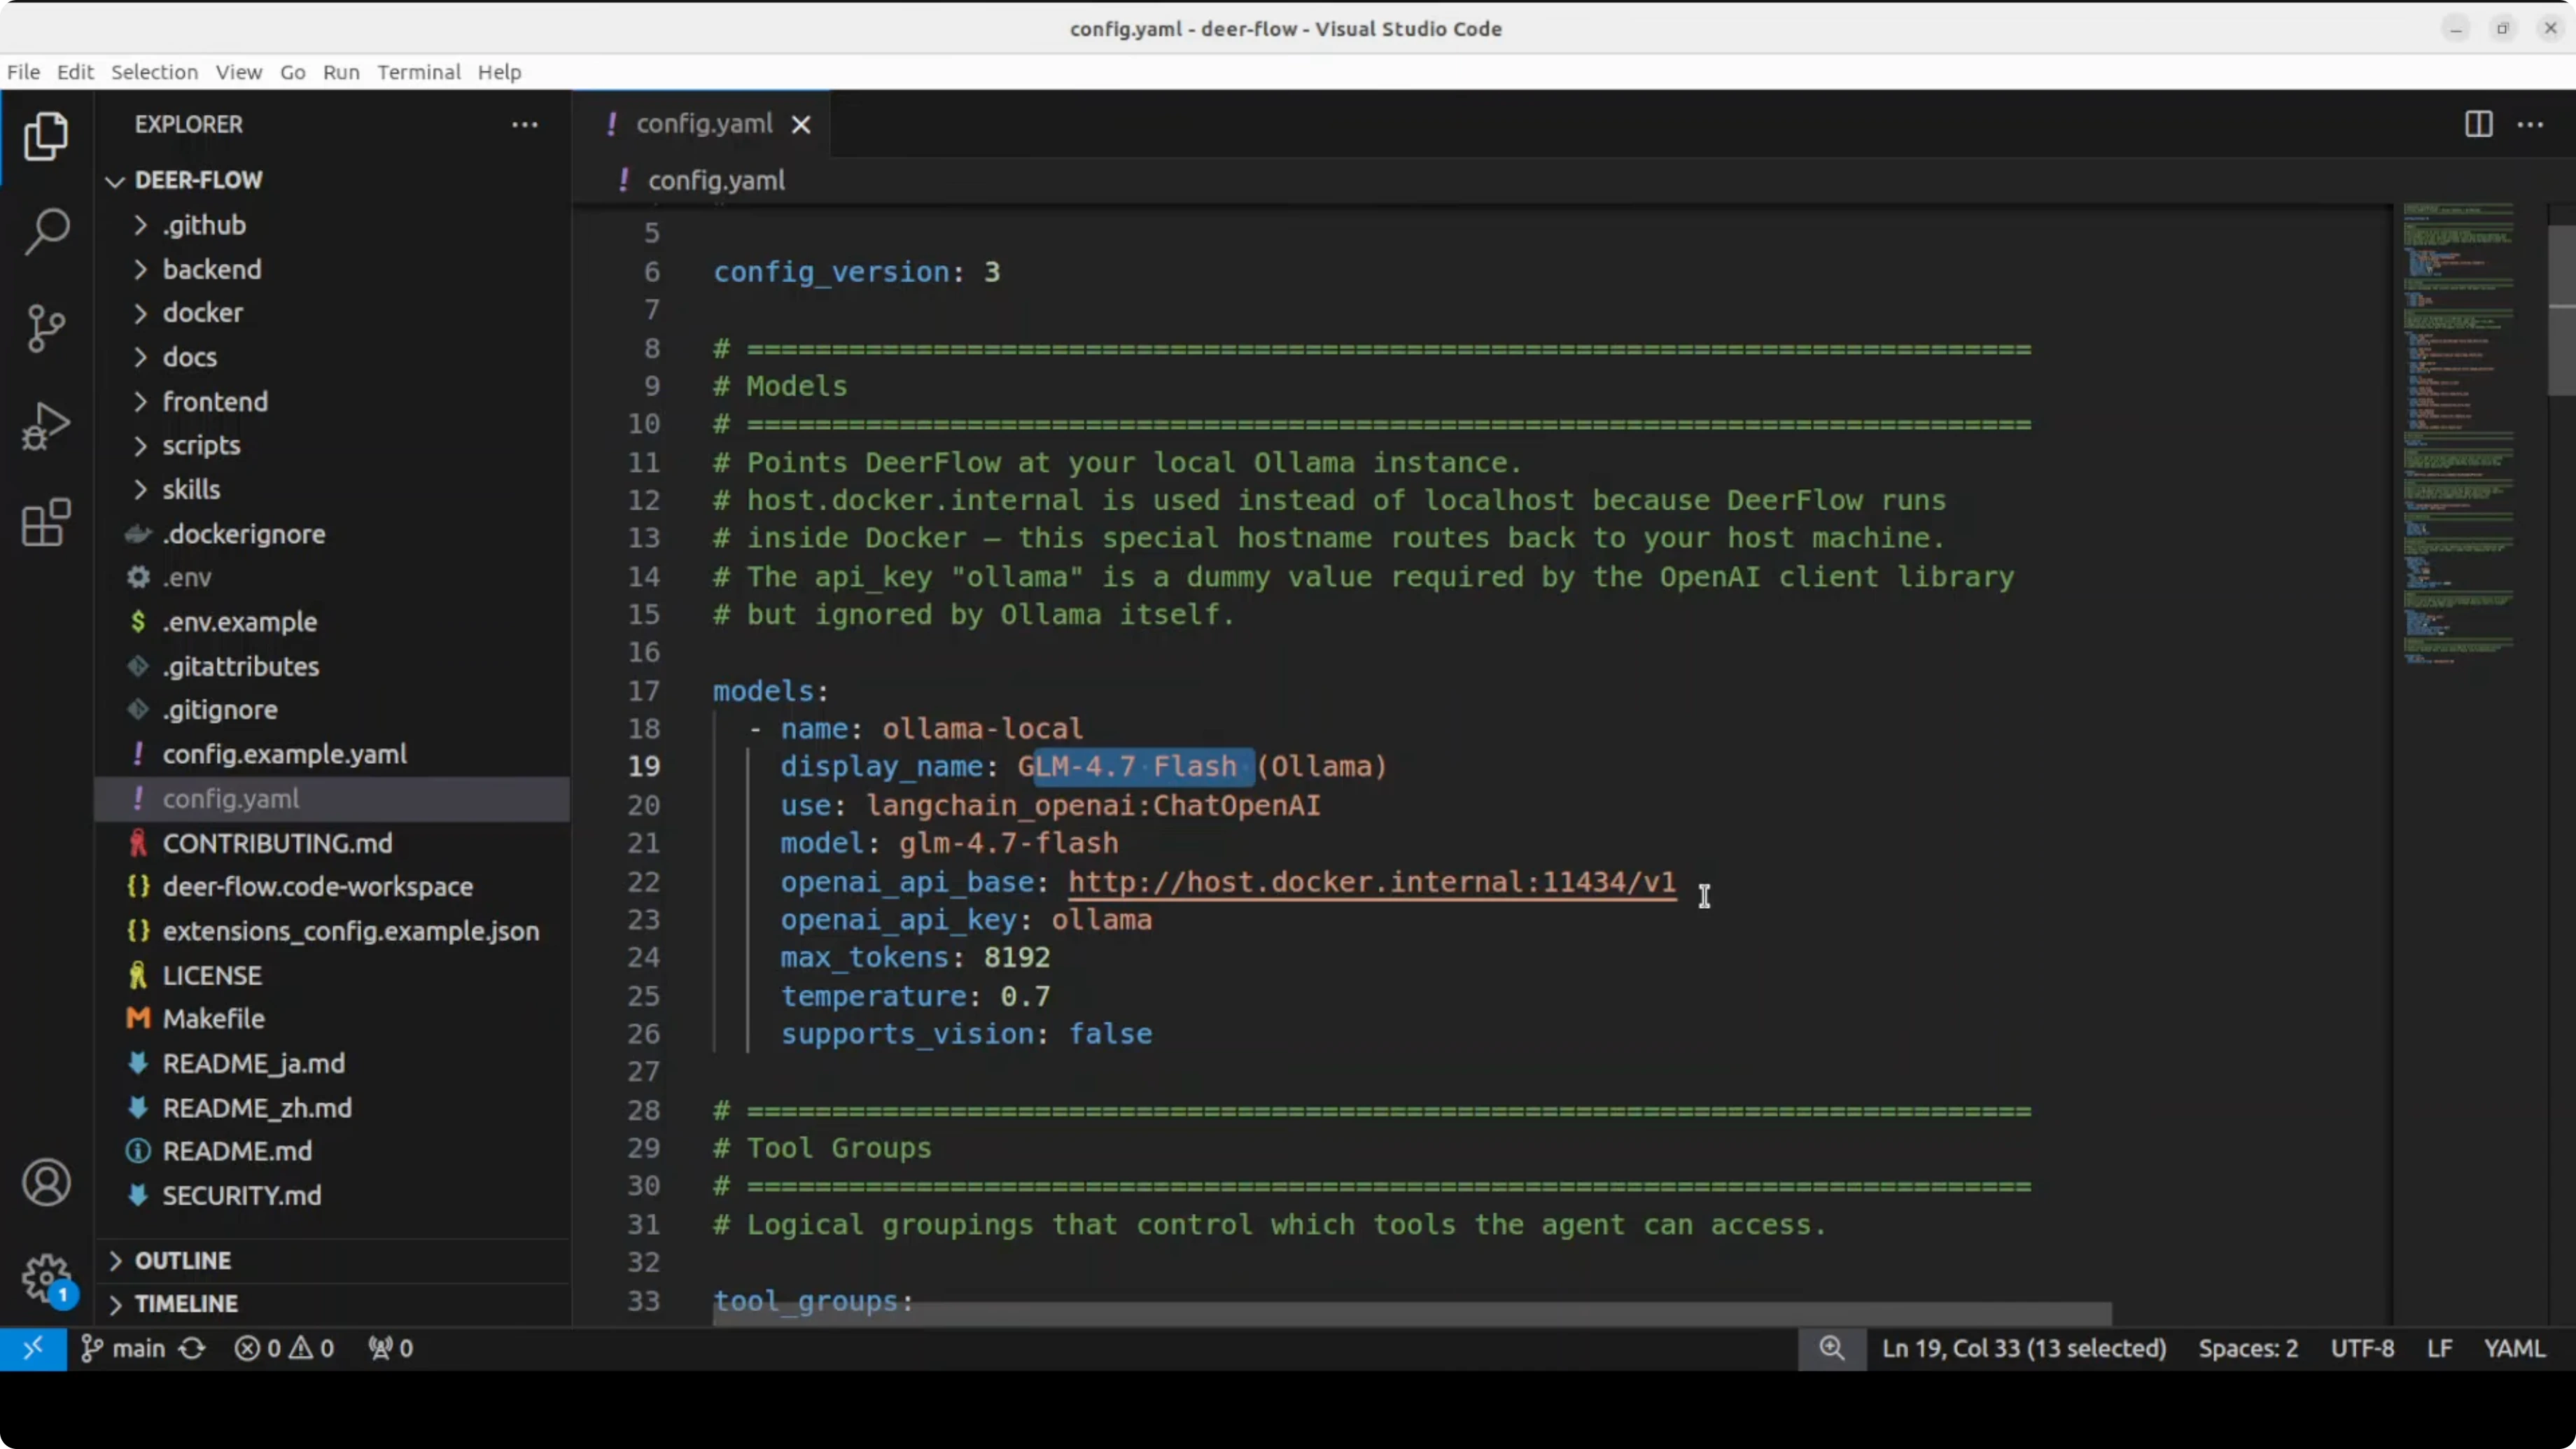Open Explorer views and more actions
The image size is (2576, 1449).
(x=525, y=125)
